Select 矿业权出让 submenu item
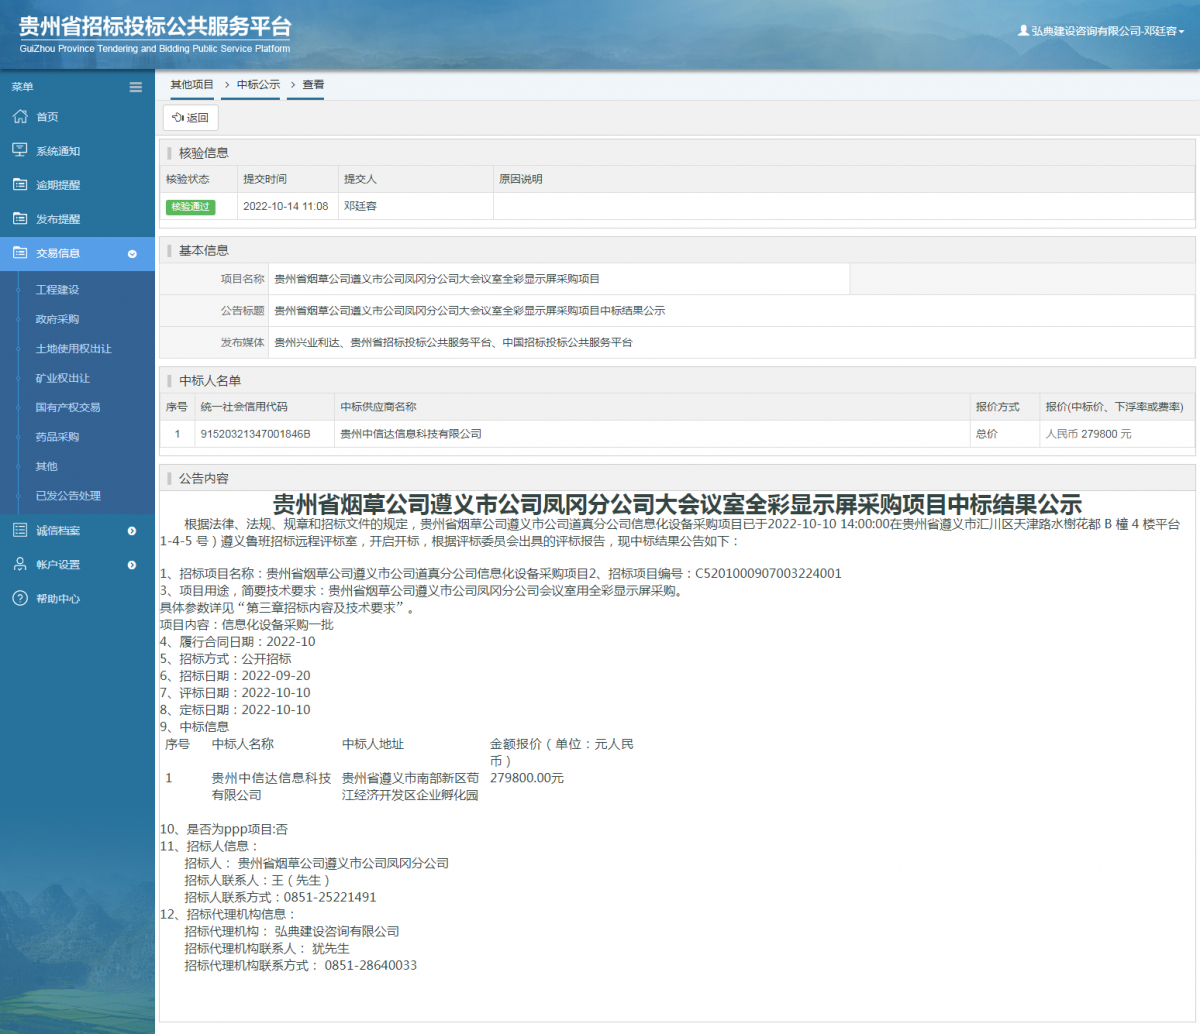 coord(62,378)
